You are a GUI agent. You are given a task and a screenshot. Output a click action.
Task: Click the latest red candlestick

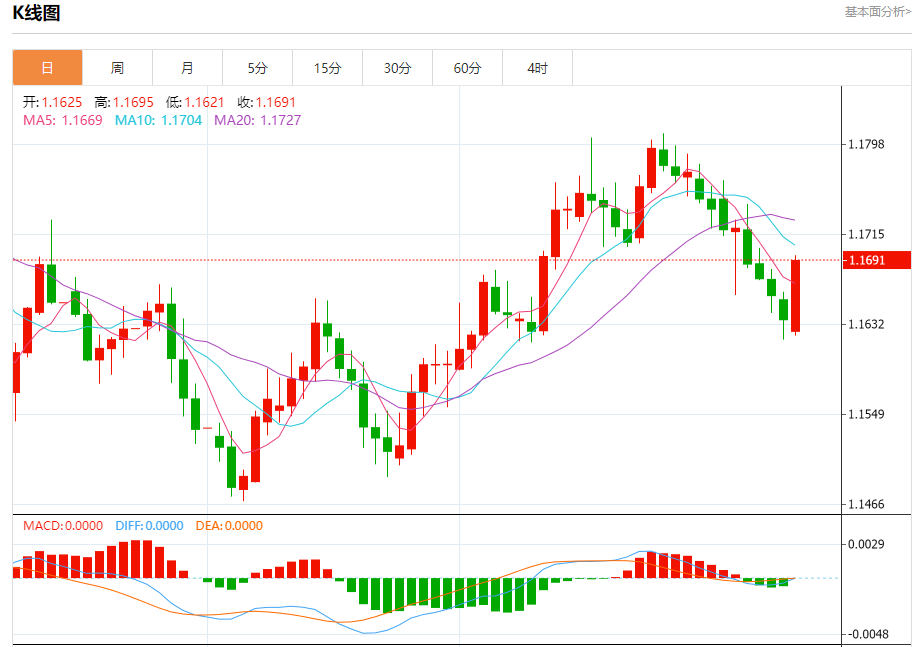(x=795, y=296)
